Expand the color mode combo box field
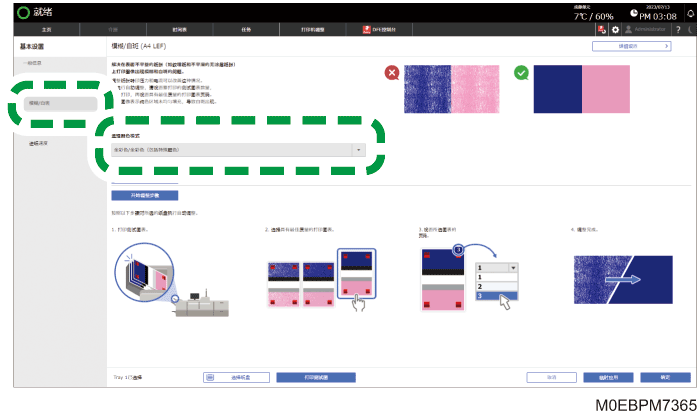Screen dimensions: 700x416 pyautogui.click(x=238, y=150)
